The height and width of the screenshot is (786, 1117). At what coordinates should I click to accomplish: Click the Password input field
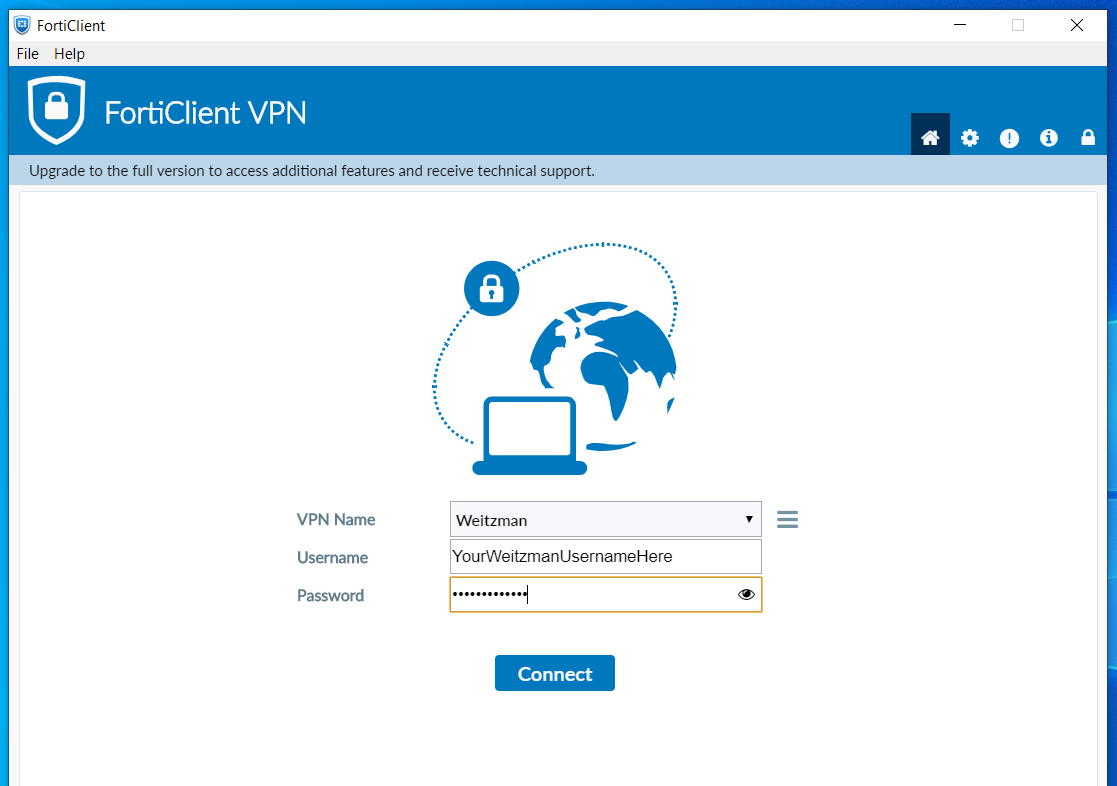[606, 594]
